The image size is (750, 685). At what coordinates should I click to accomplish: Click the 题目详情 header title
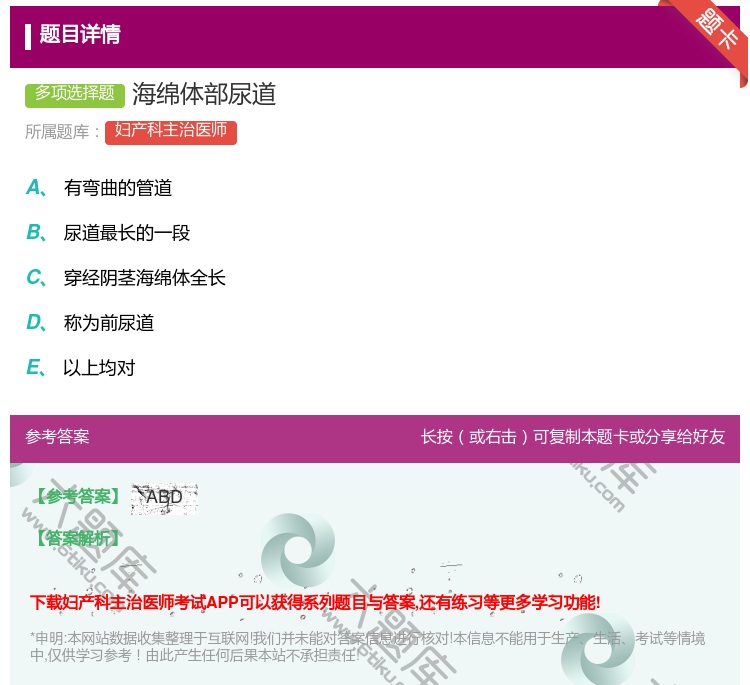80,34
